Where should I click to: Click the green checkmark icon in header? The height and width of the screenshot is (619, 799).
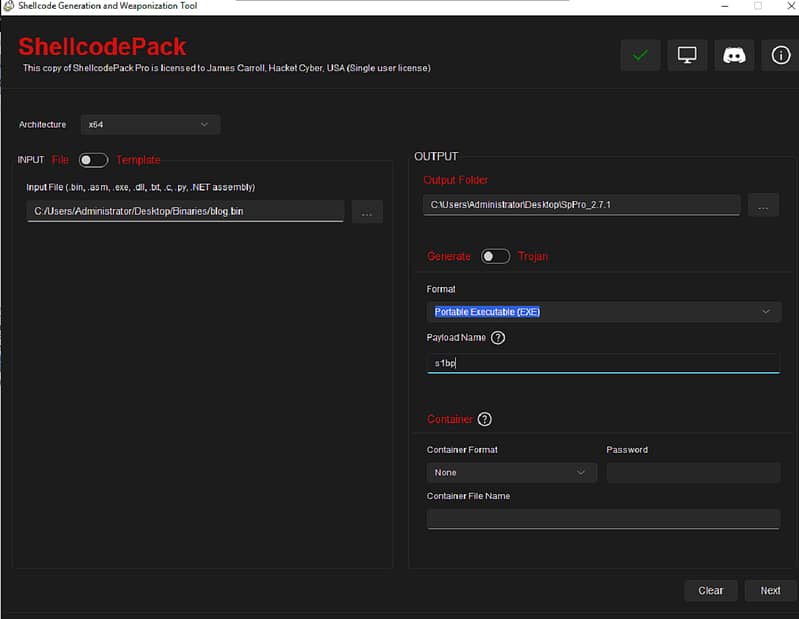(640, 55)
